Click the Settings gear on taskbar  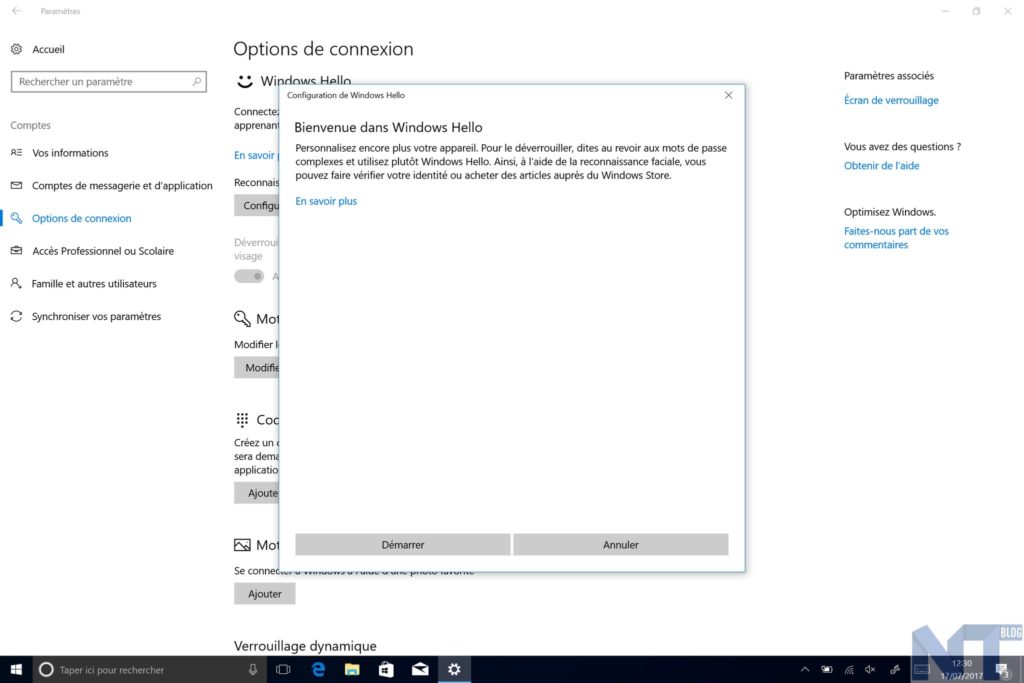pyautogui.click(x=454, y=669)
